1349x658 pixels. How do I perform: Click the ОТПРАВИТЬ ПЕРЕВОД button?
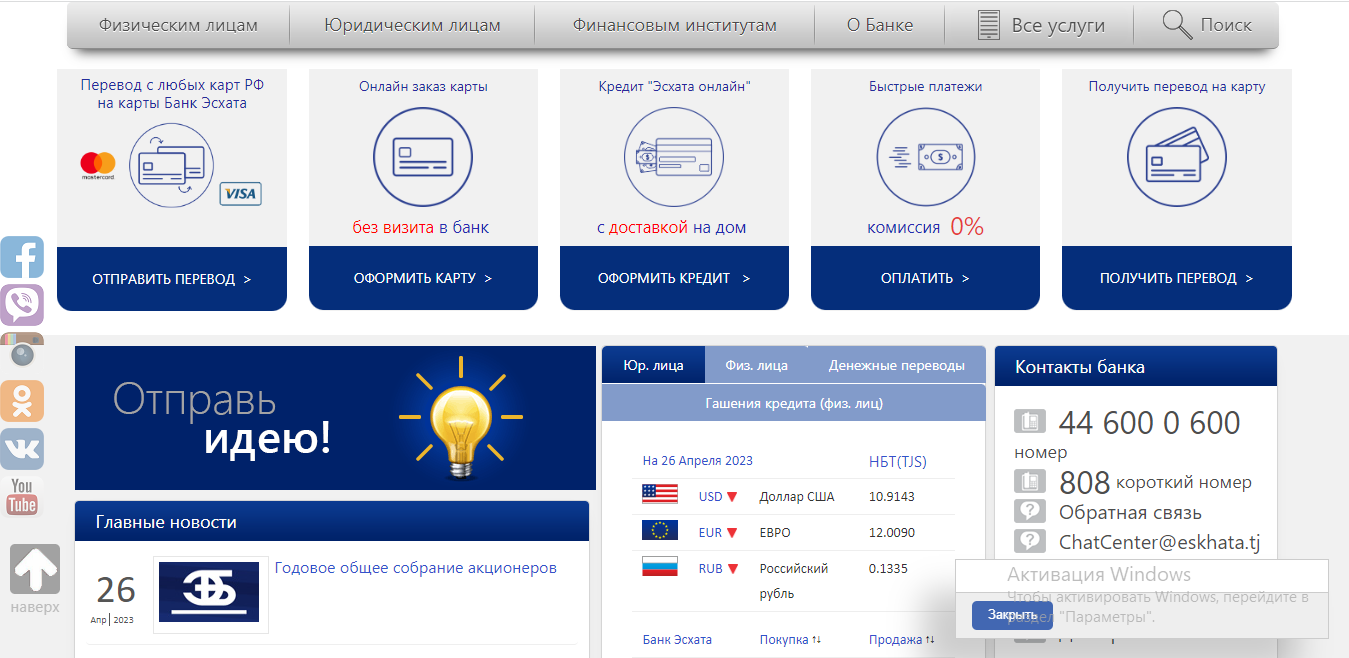(171, 279)
